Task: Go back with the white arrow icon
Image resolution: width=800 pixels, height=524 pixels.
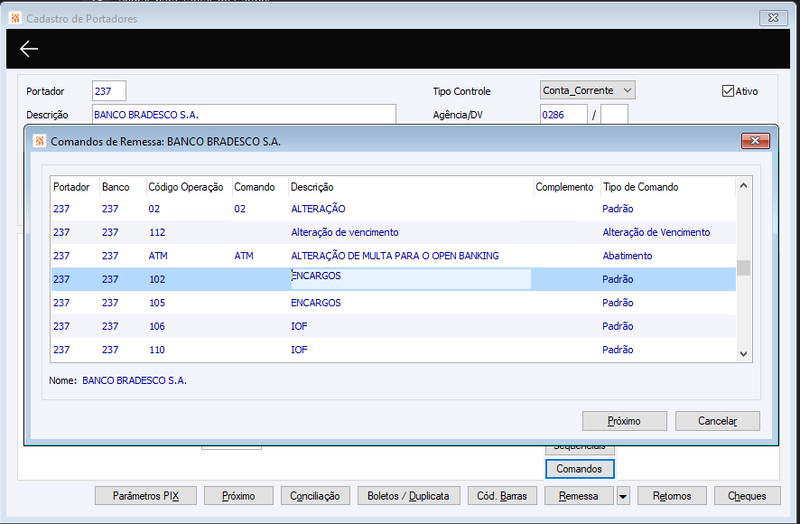Action: tap(29, 49)
